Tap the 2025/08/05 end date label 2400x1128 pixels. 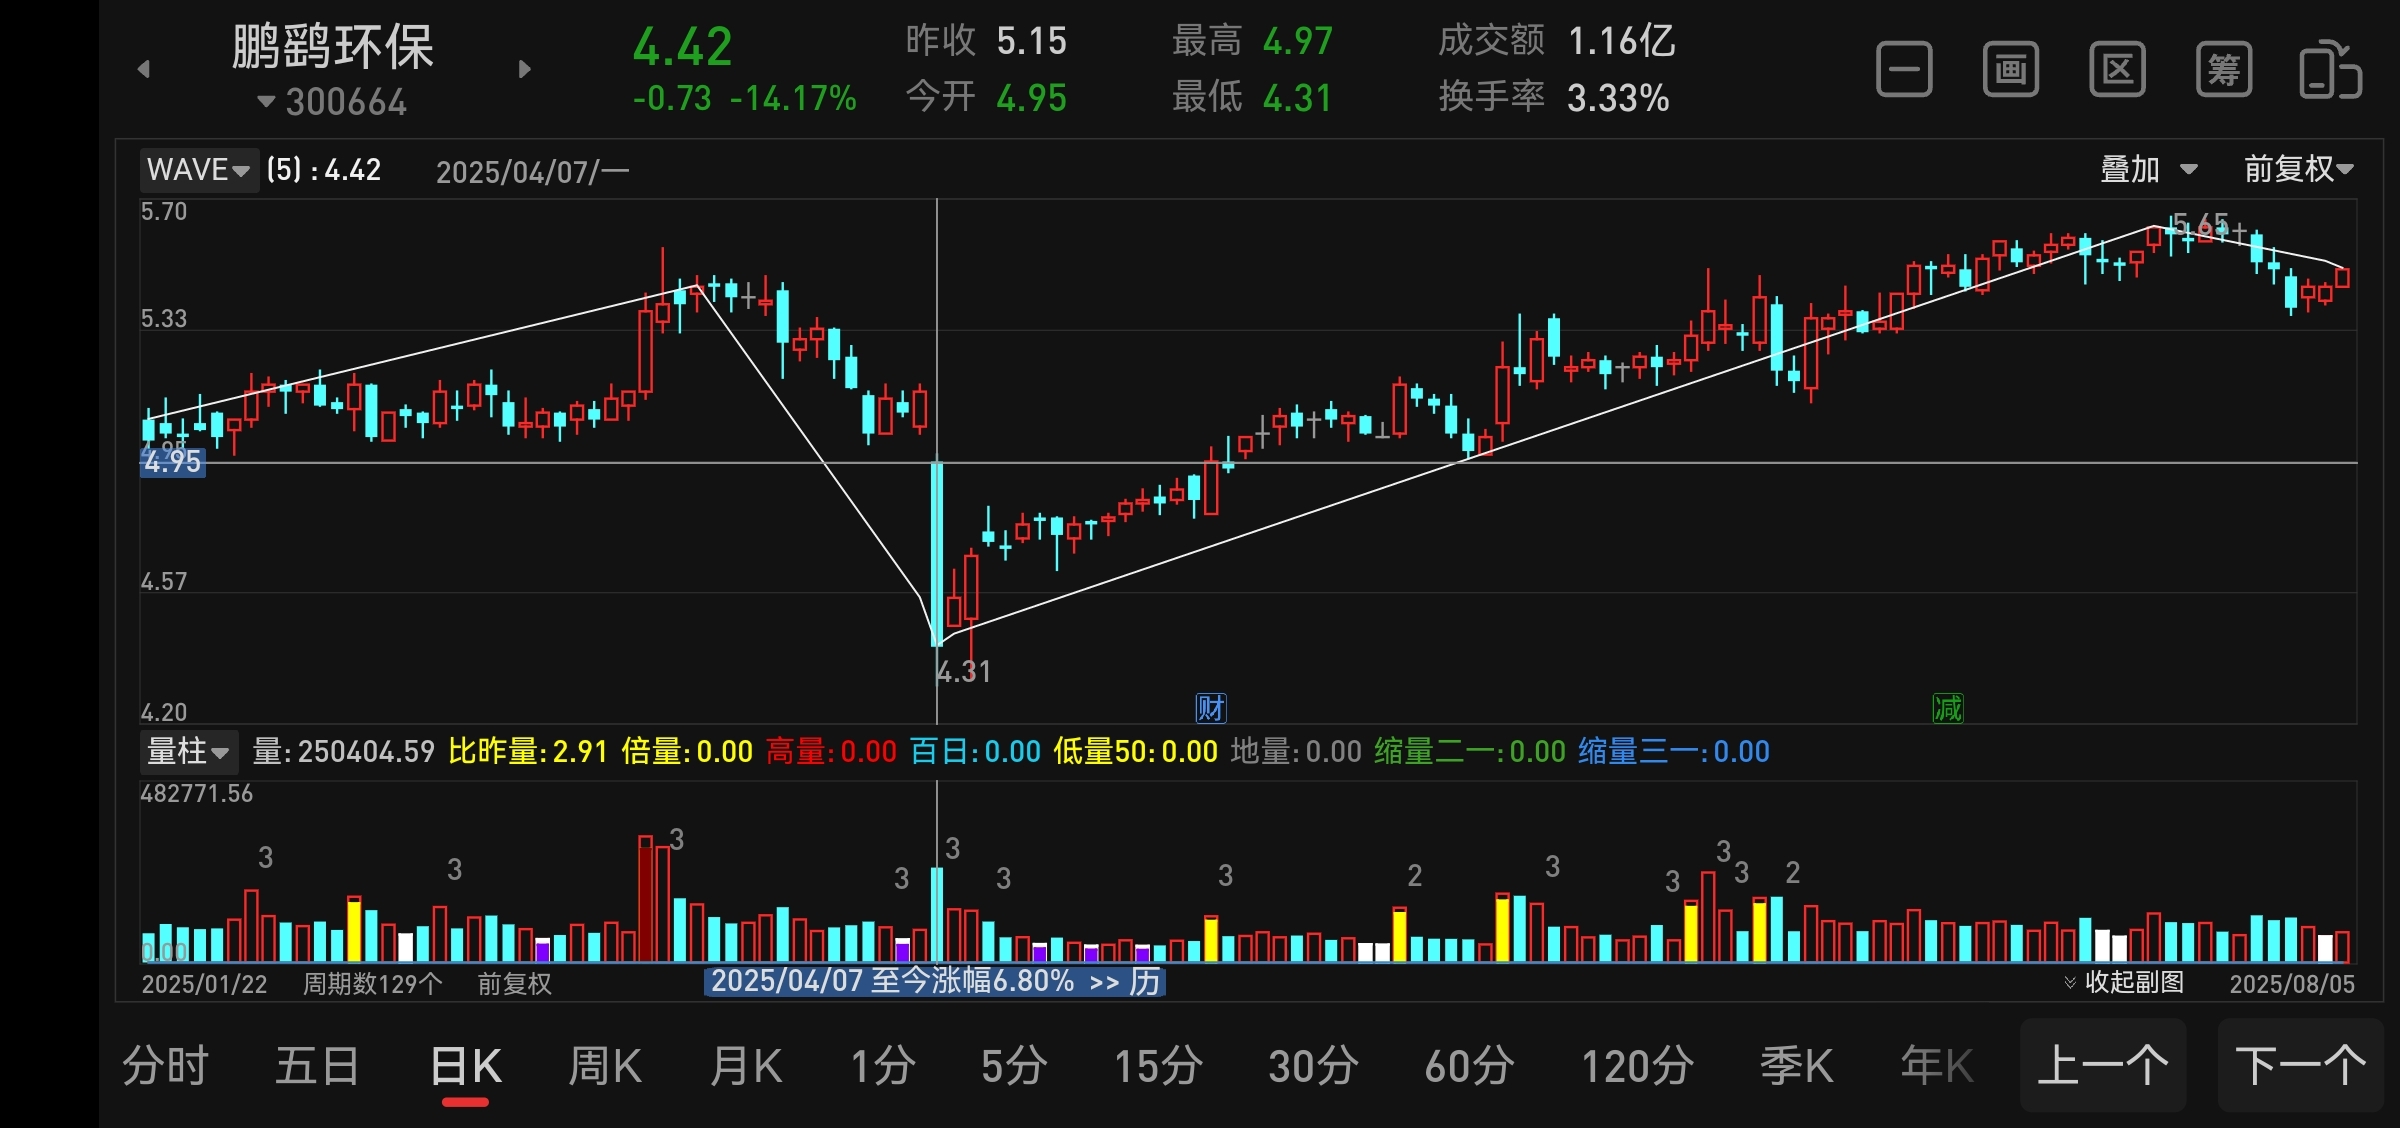coord(2293,984)
